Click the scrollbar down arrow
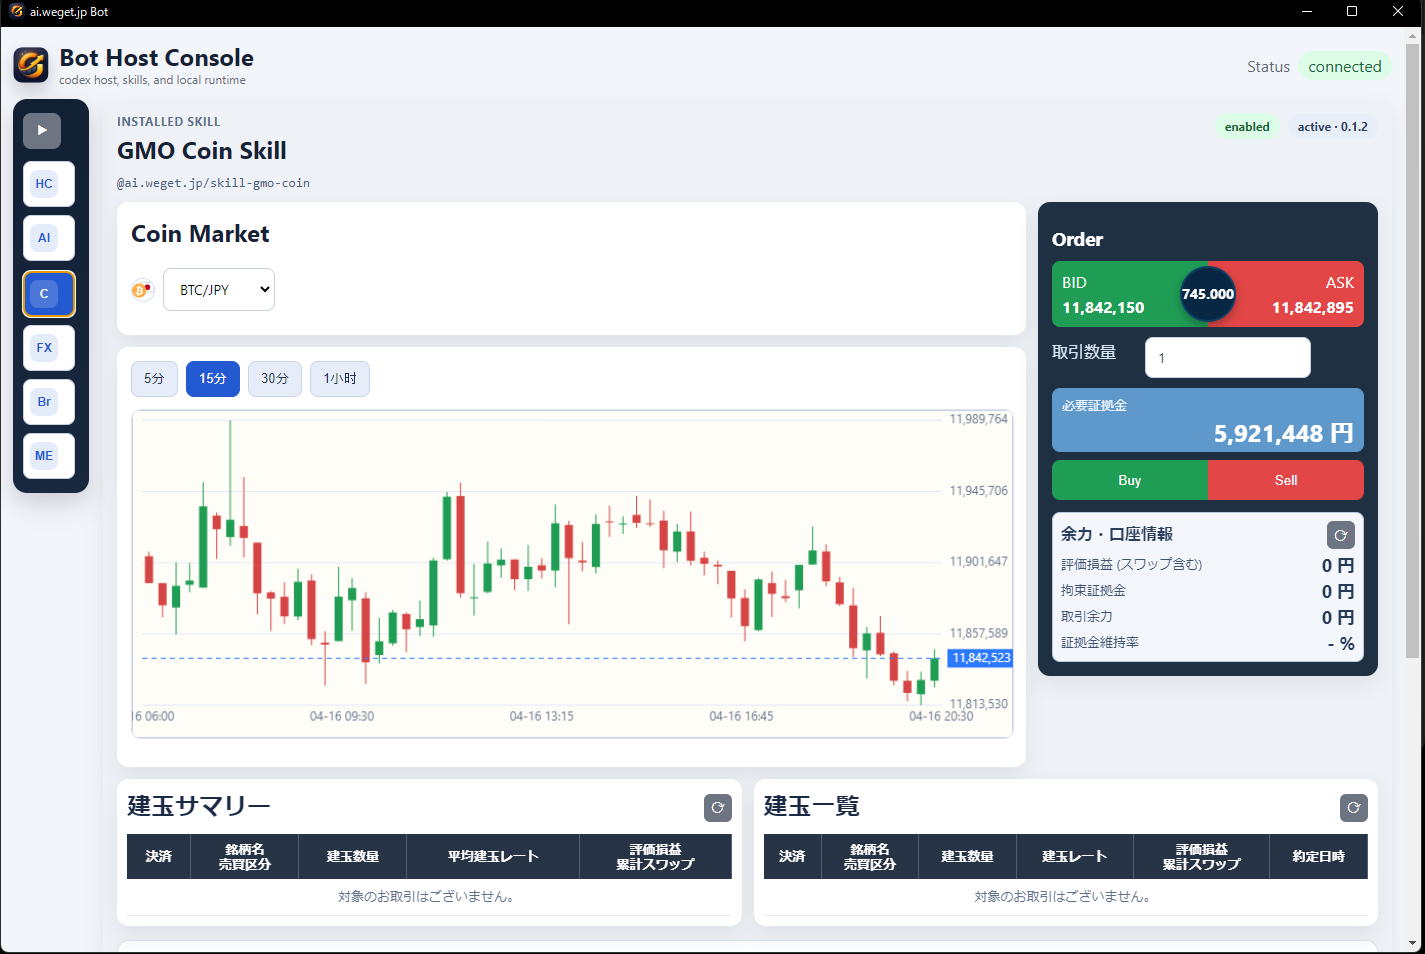 coord(1412,943)
